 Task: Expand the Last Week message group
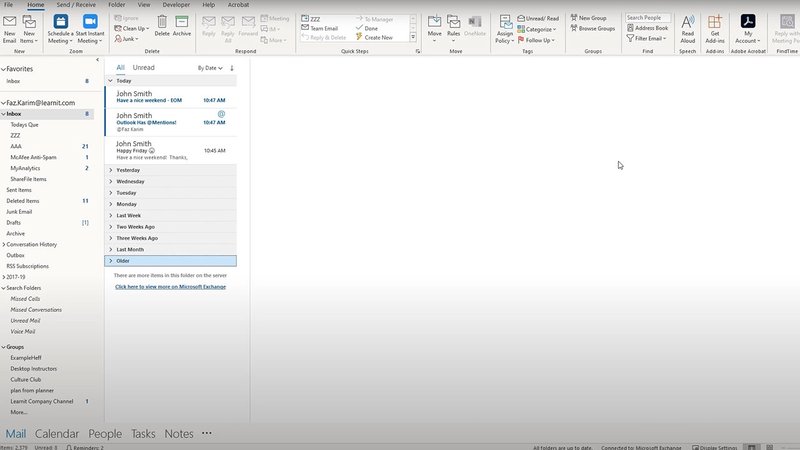coord(110,215)
